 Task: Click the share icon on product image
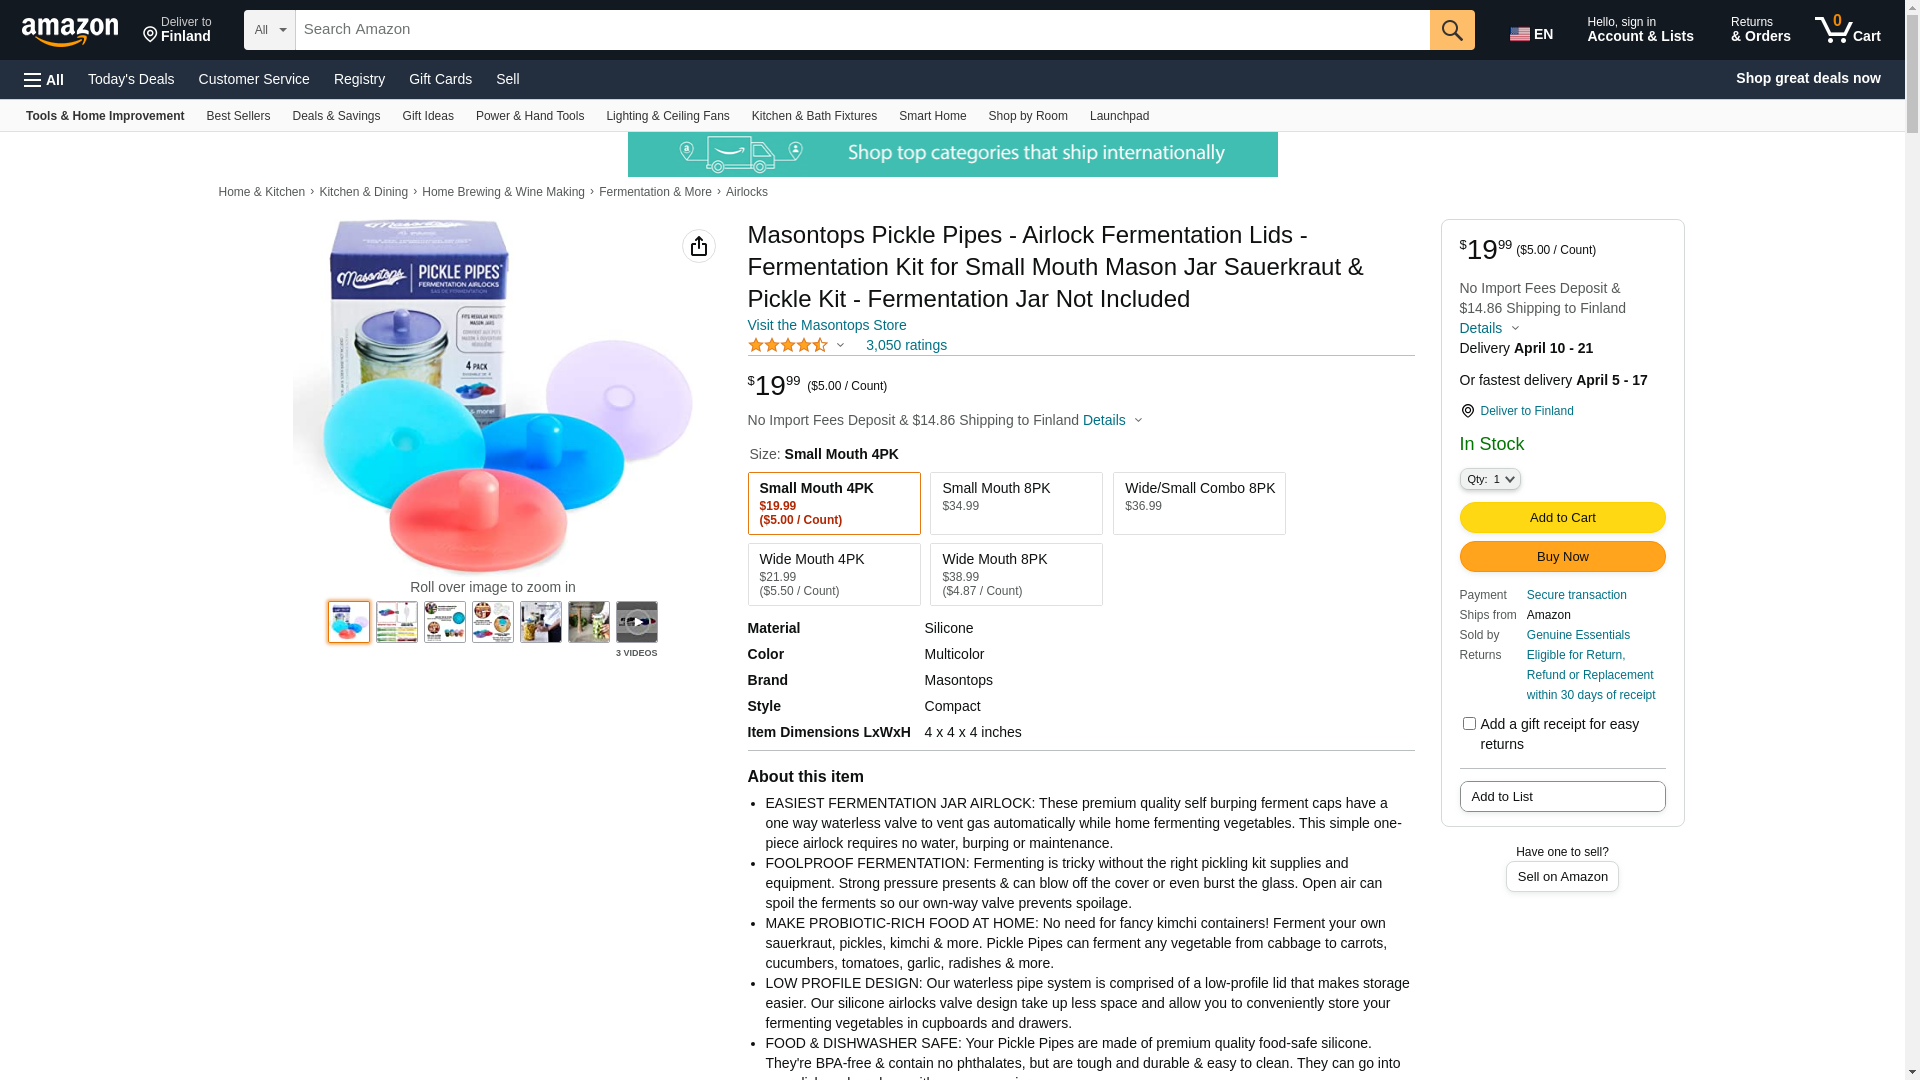(x=698, y=246)
